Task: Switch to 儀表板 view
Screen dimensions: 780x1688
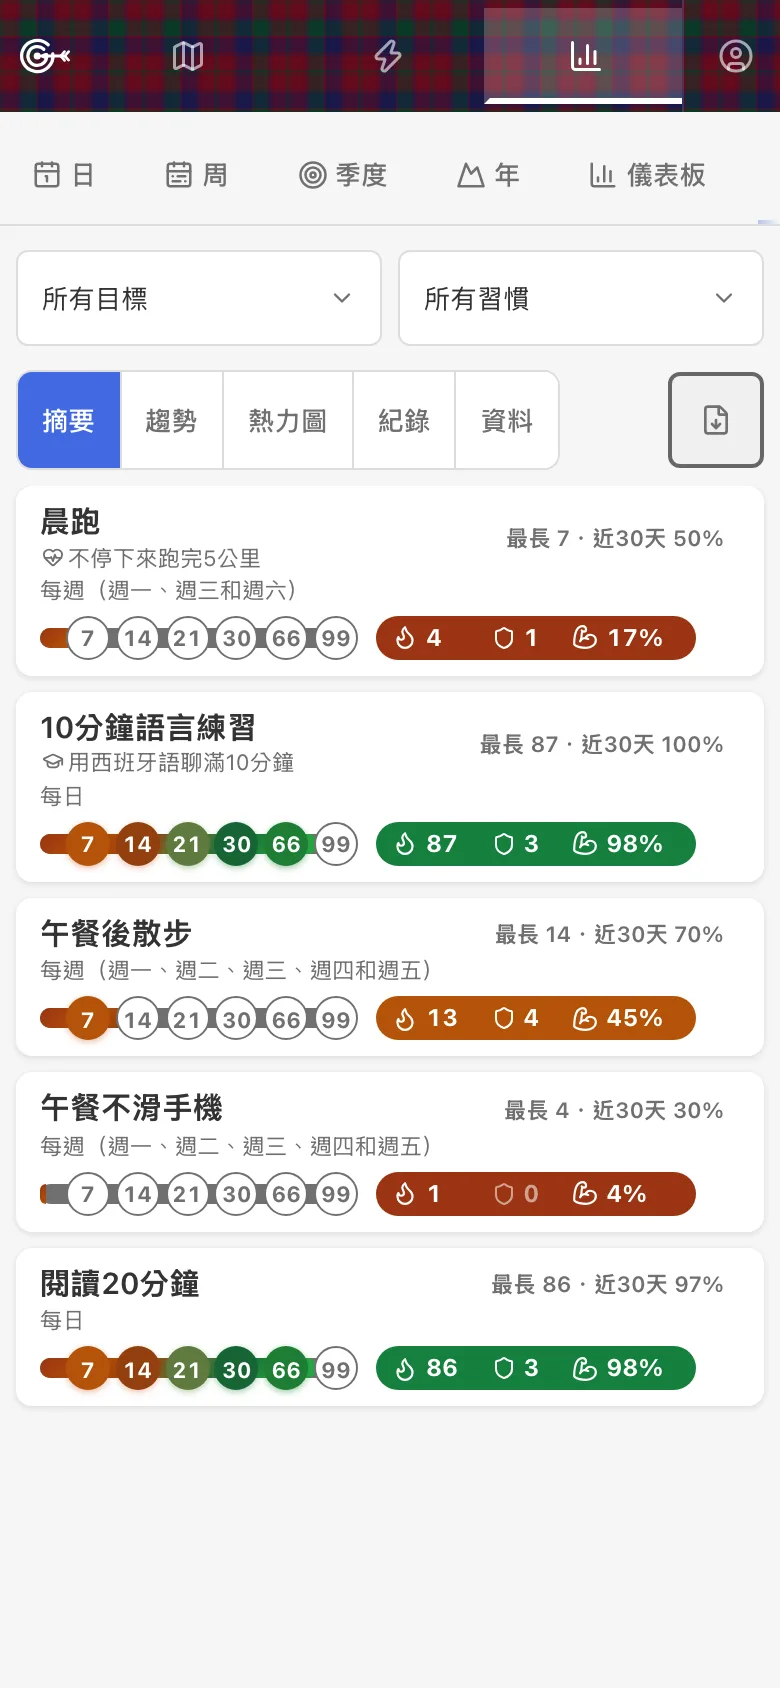Action: pyautogui.click(x=647, y=175)
